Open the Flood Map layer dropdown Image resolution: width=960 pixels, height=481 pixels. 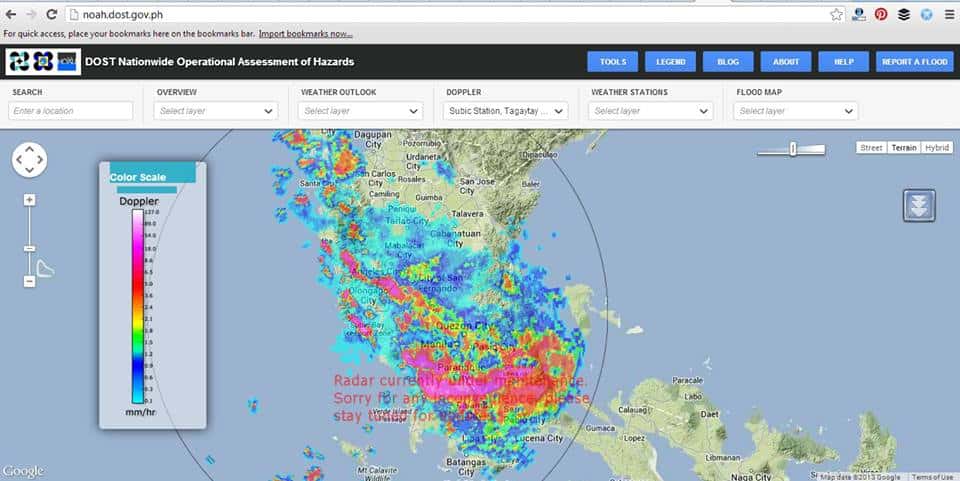796,111
